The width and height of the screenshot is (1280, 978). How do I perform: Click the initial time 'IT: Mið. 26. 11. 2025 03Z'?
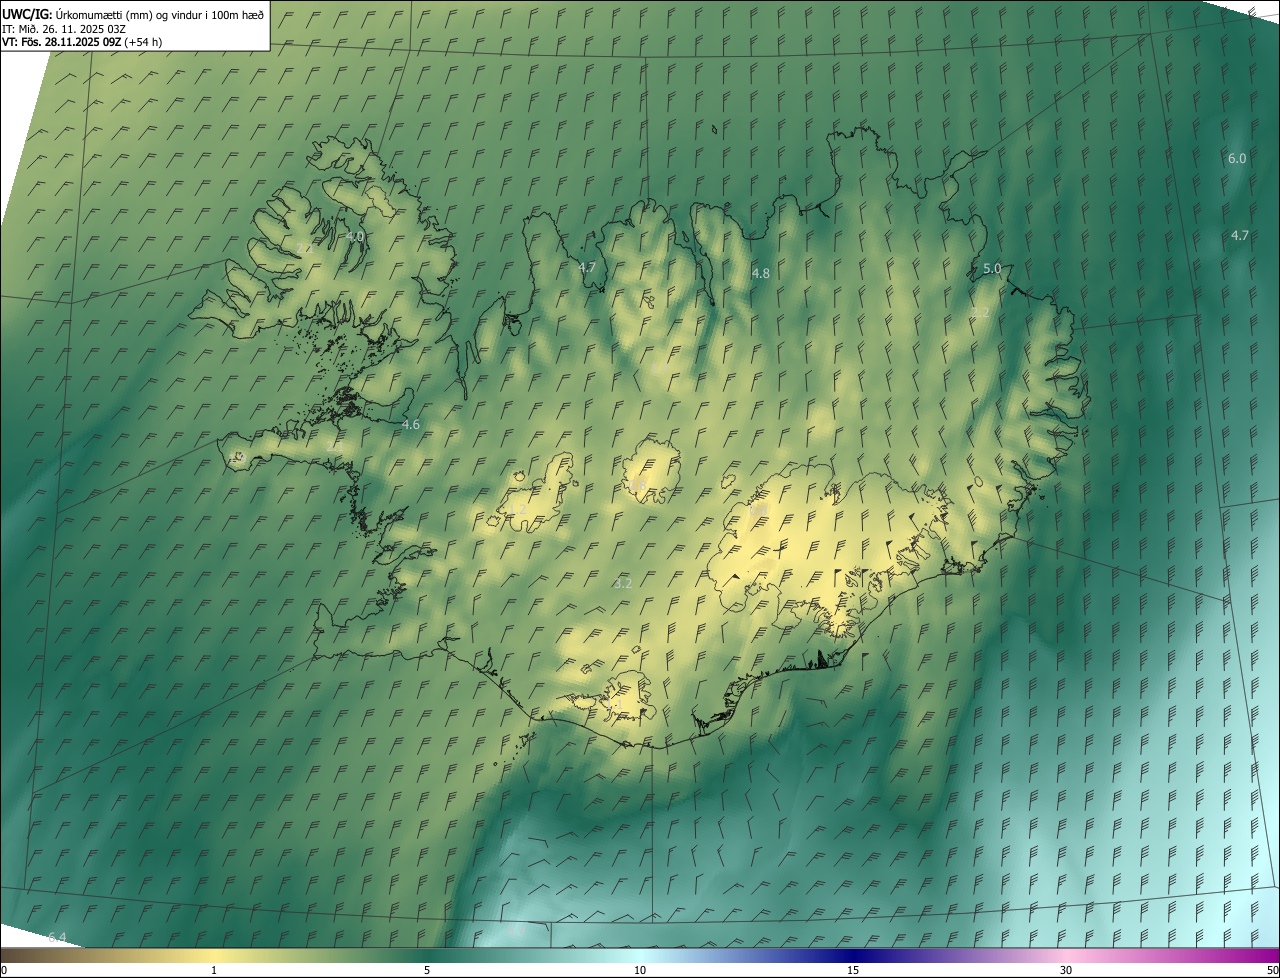tap(64, 28)
